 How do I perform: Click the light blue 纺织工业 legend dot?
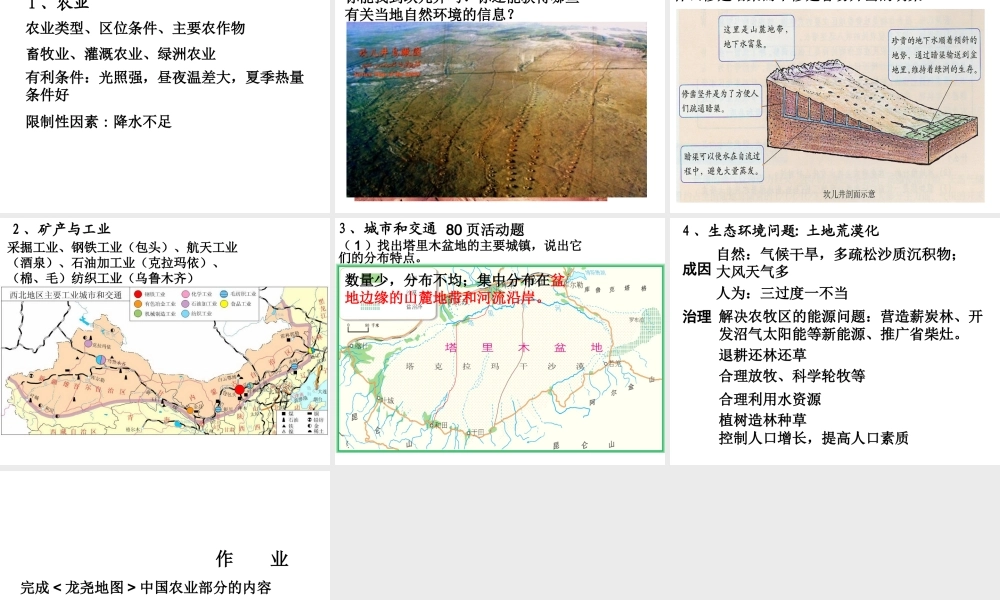pyautogui.click(x=186, y=314)
